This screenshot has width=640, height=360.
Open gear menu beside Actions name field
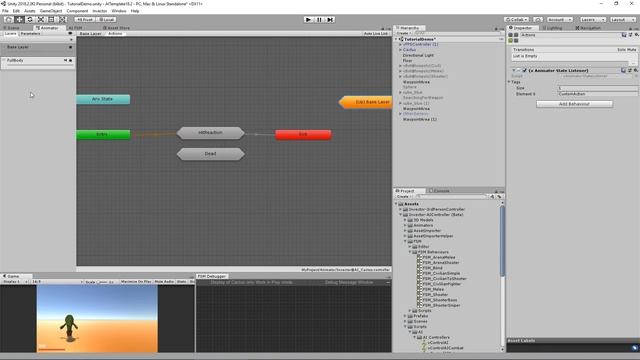click(x=636, y=35)
